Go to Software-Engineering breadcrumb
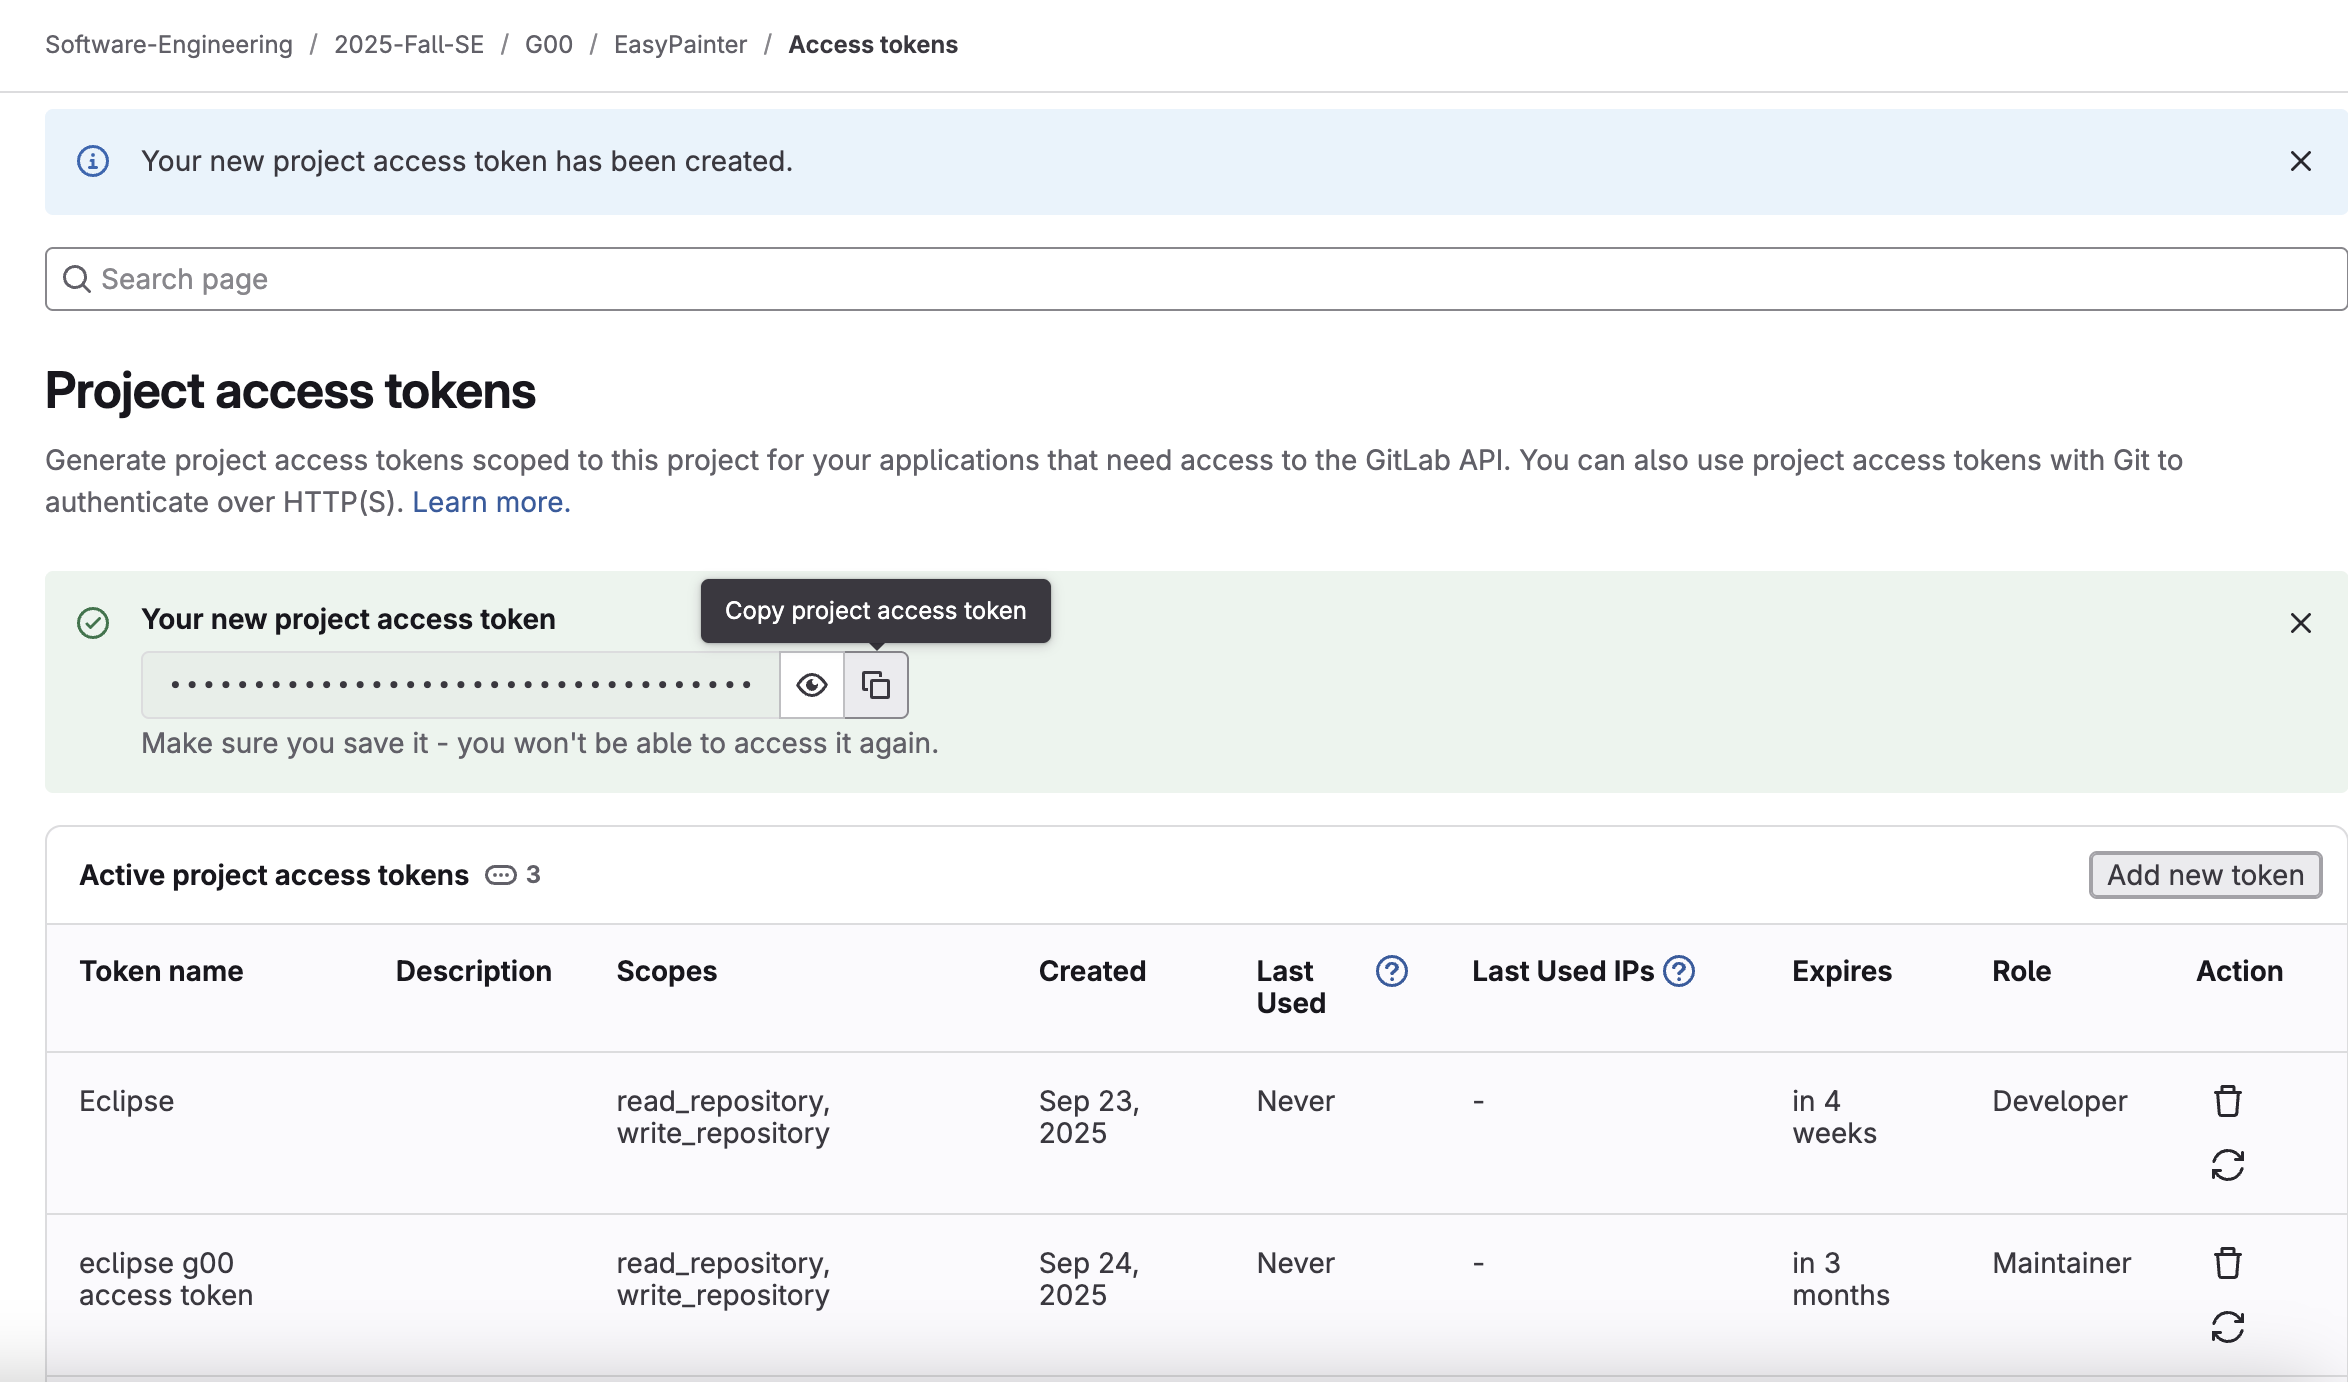The image size is (2348, 1382). pos(169,45)
